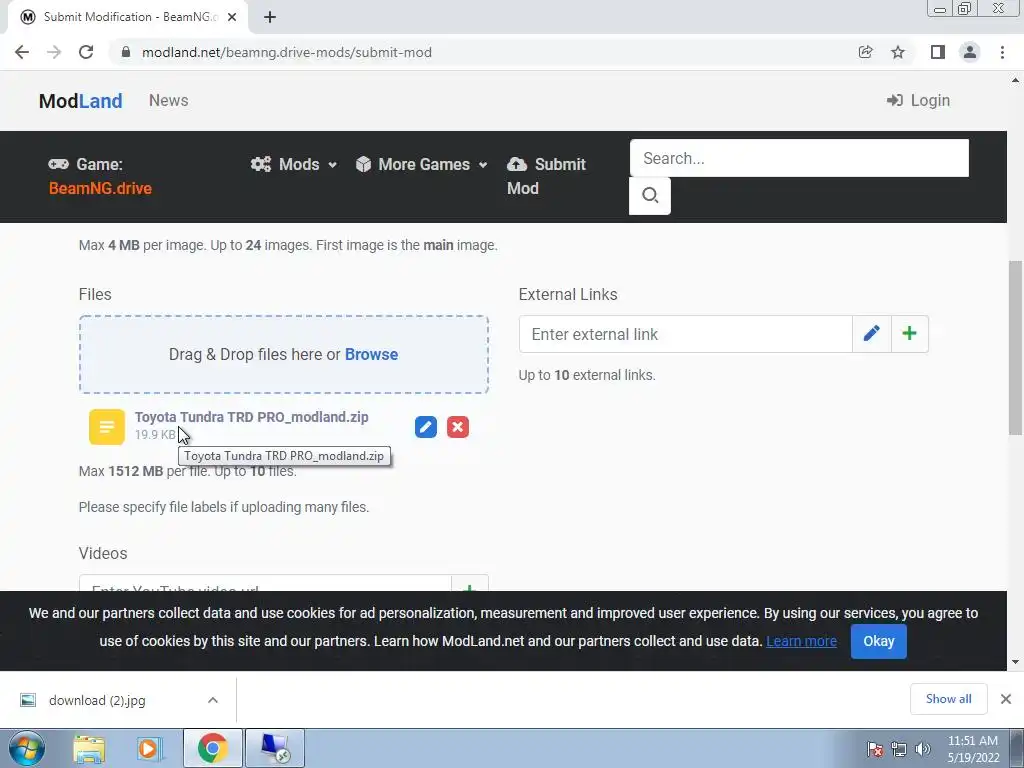Image resolution: width=1024 pixels, height=768 pixels.
Task: Click the Enter external link field
Action: pos(686,334)
